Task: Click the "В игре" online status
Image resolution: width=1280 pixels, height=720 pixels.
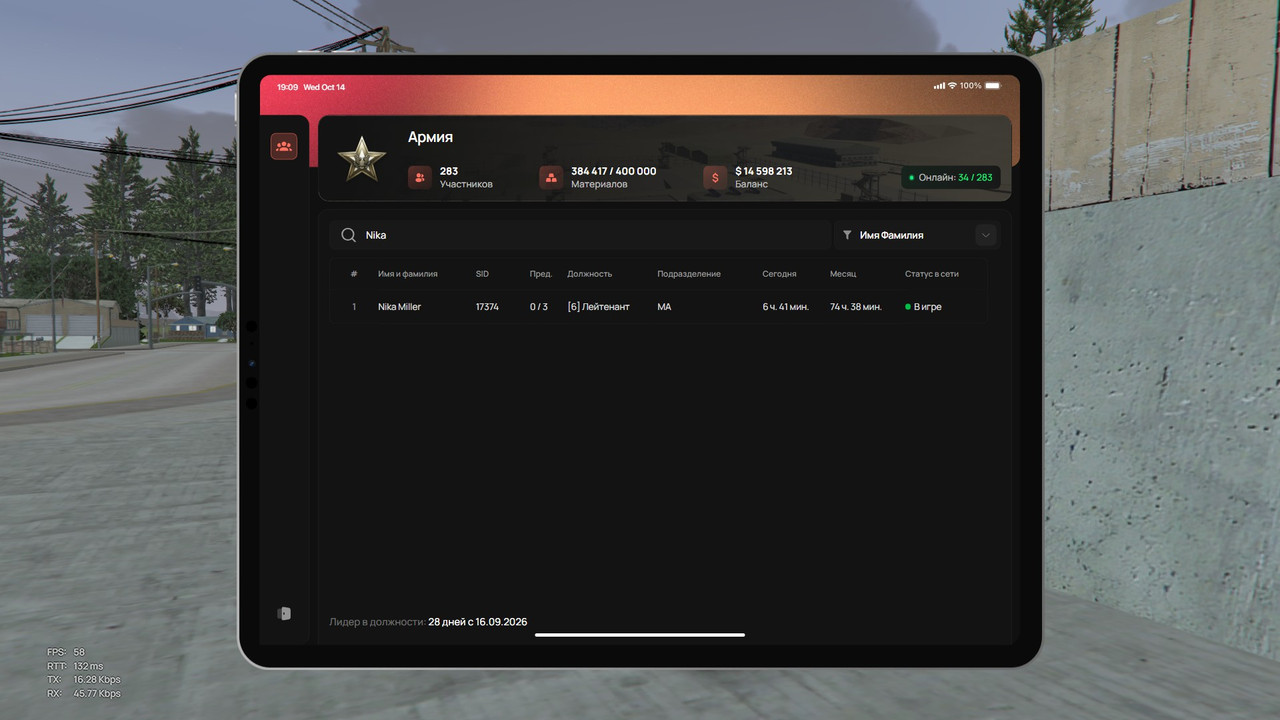Action: coord(924,307)
